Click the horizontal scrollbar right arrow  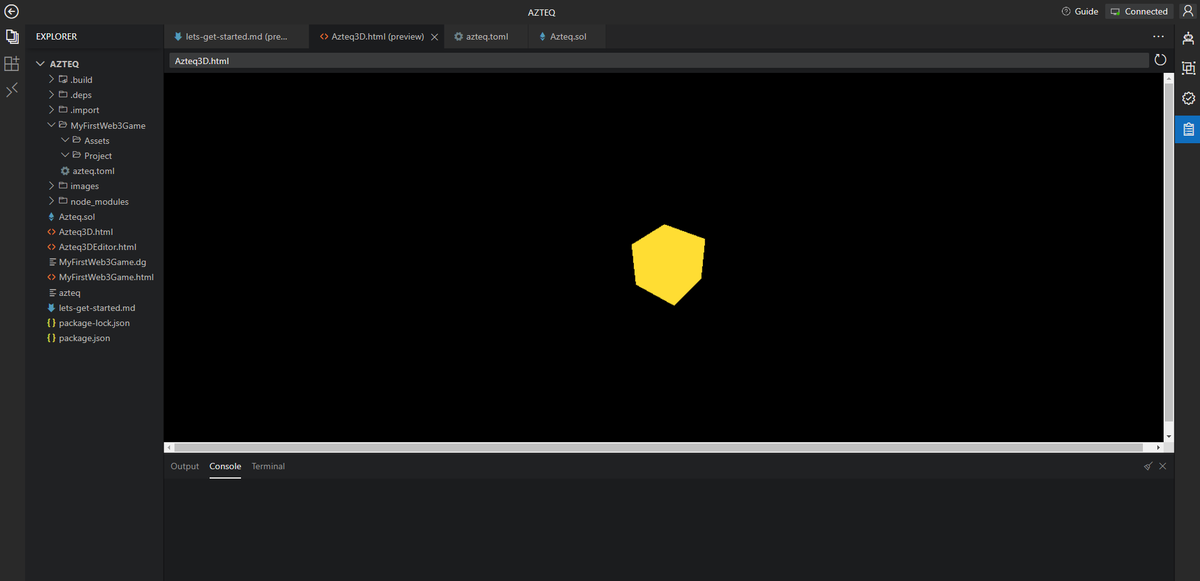[1159, 447]
